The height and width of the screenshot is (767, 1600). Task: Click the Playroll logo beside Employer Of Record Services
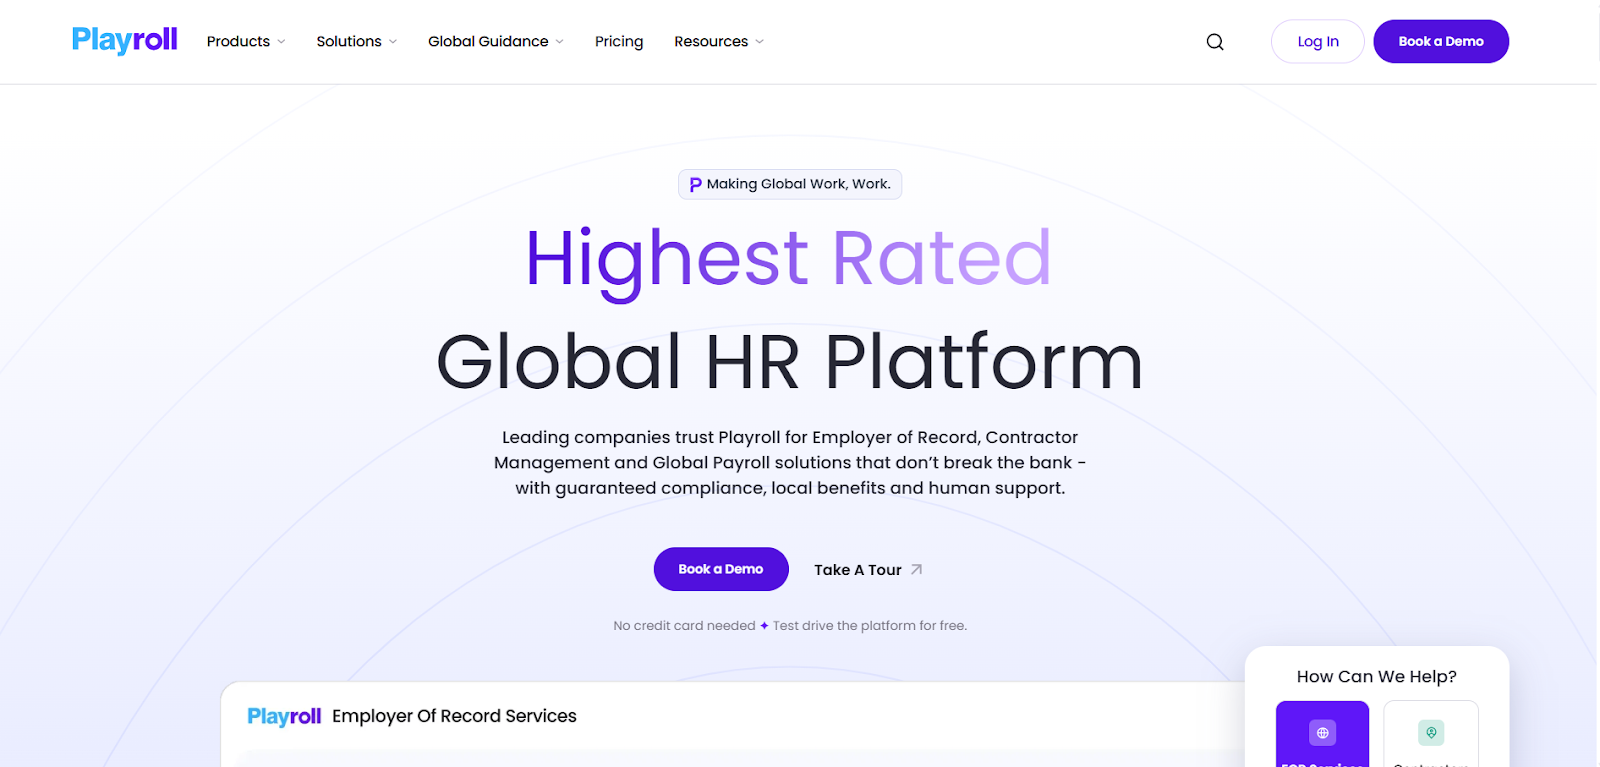tap(284, 716)
